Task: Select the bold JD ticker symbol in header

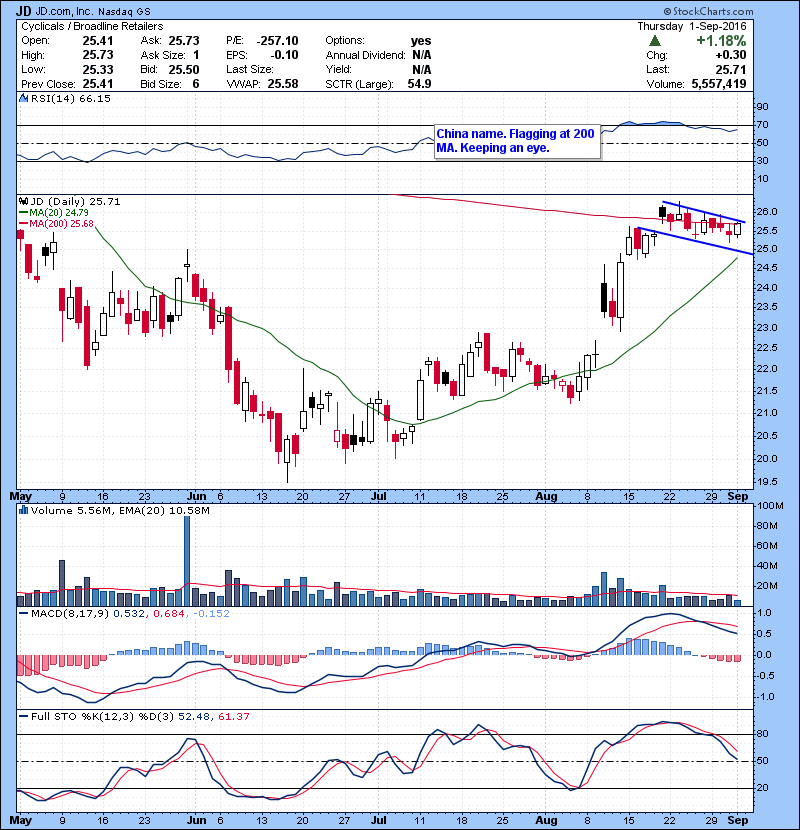Action: click(x=24, y=11)
